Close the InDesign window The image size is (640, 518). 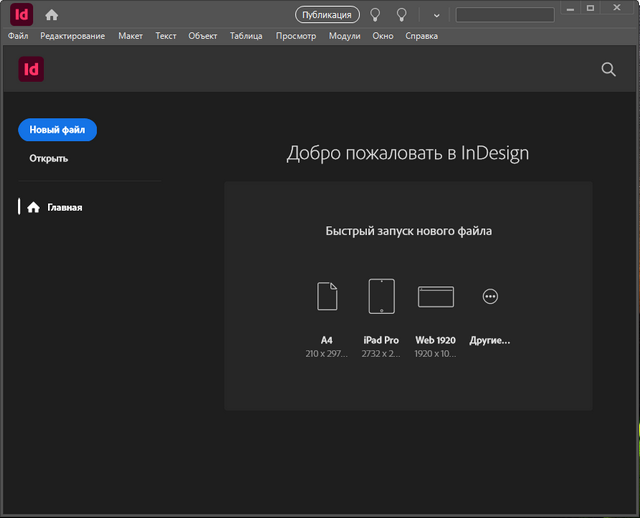[x=617, y=8]
